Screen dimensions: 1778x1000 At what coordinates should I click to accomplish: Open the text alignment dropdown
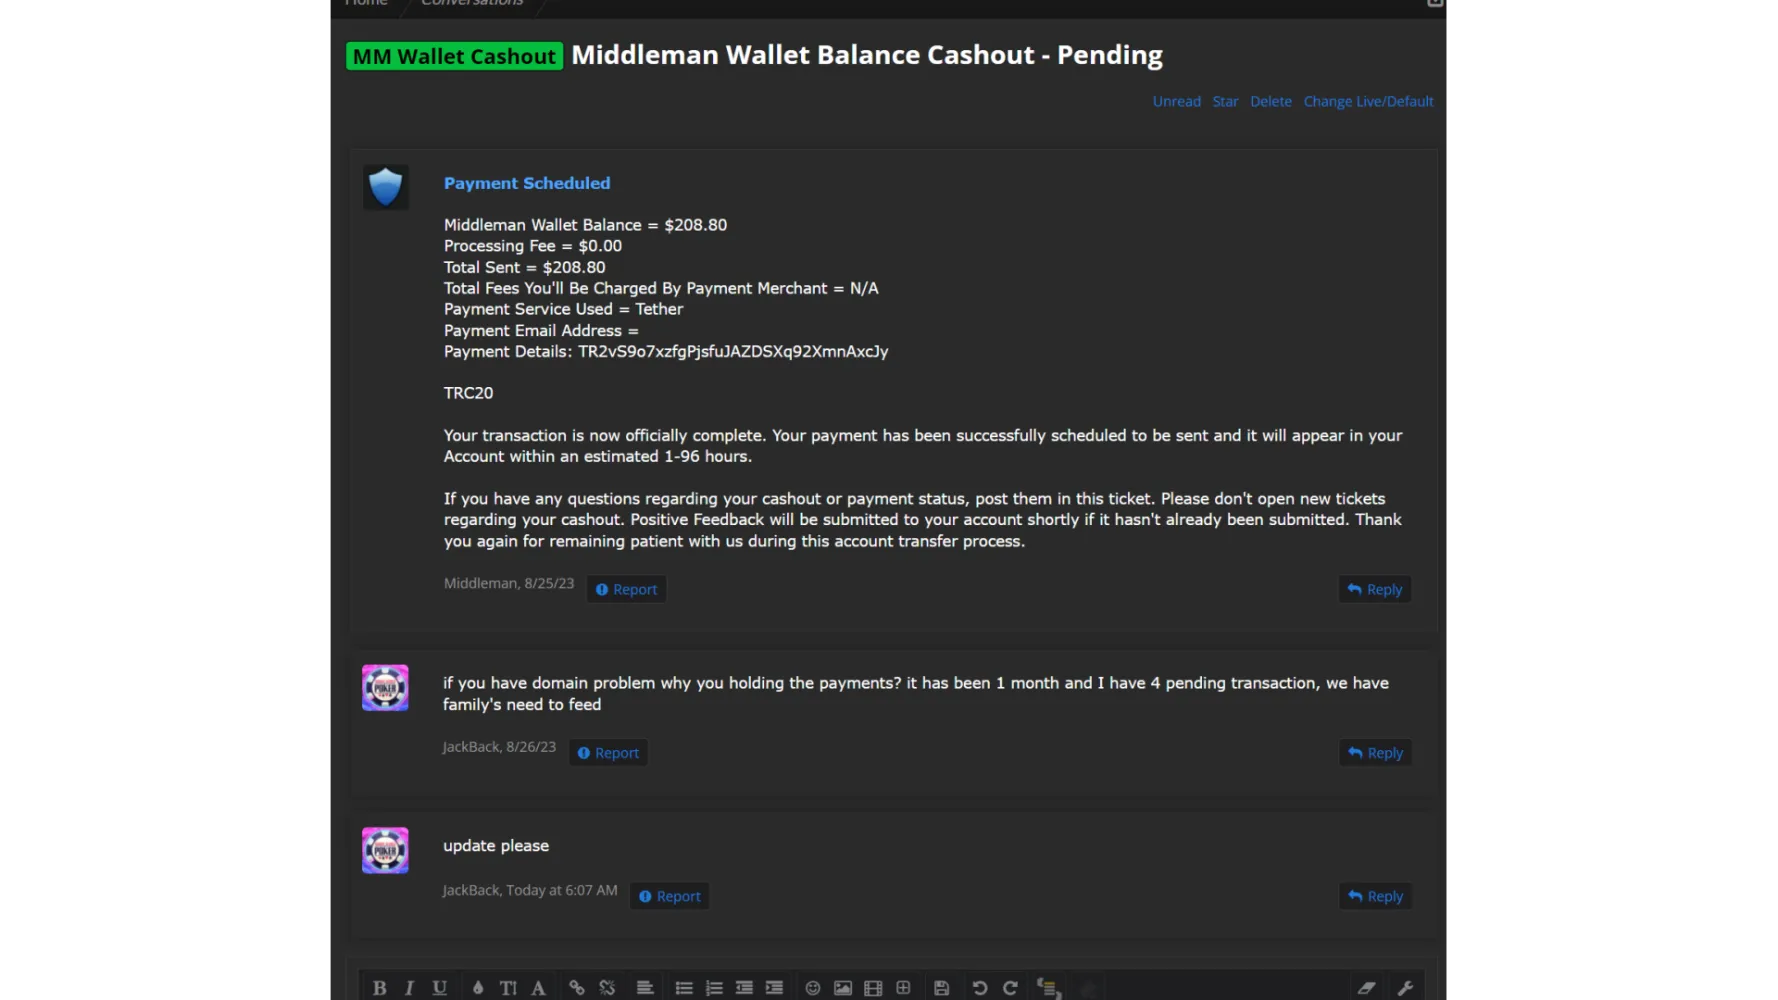point(645,988)
